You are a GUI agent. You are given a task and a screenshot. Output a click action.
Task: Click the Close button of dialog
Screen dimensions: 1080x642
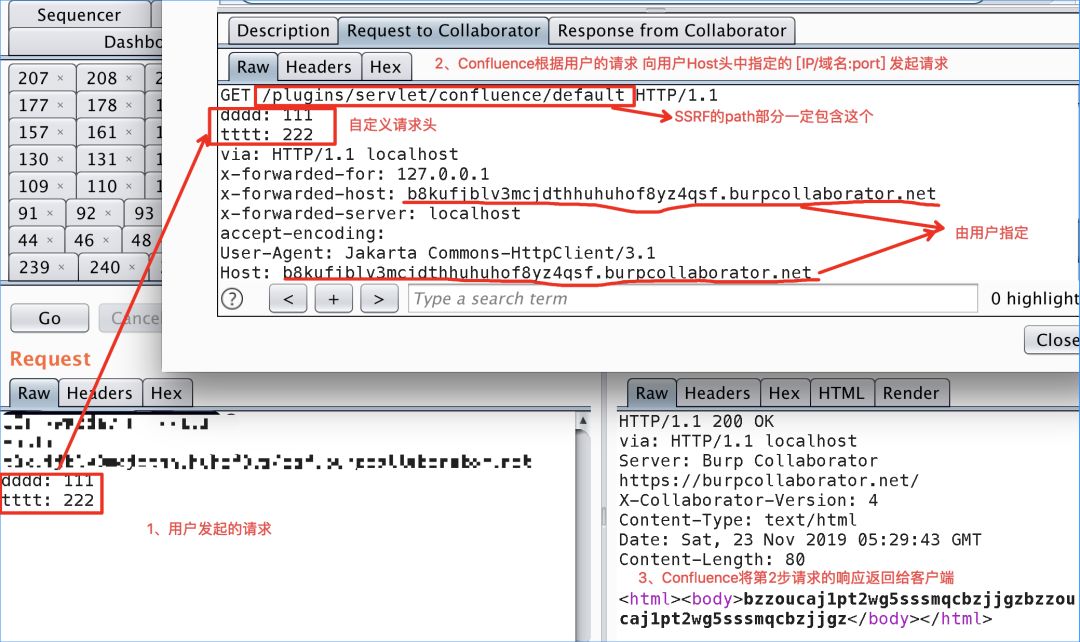point(1052,340)
